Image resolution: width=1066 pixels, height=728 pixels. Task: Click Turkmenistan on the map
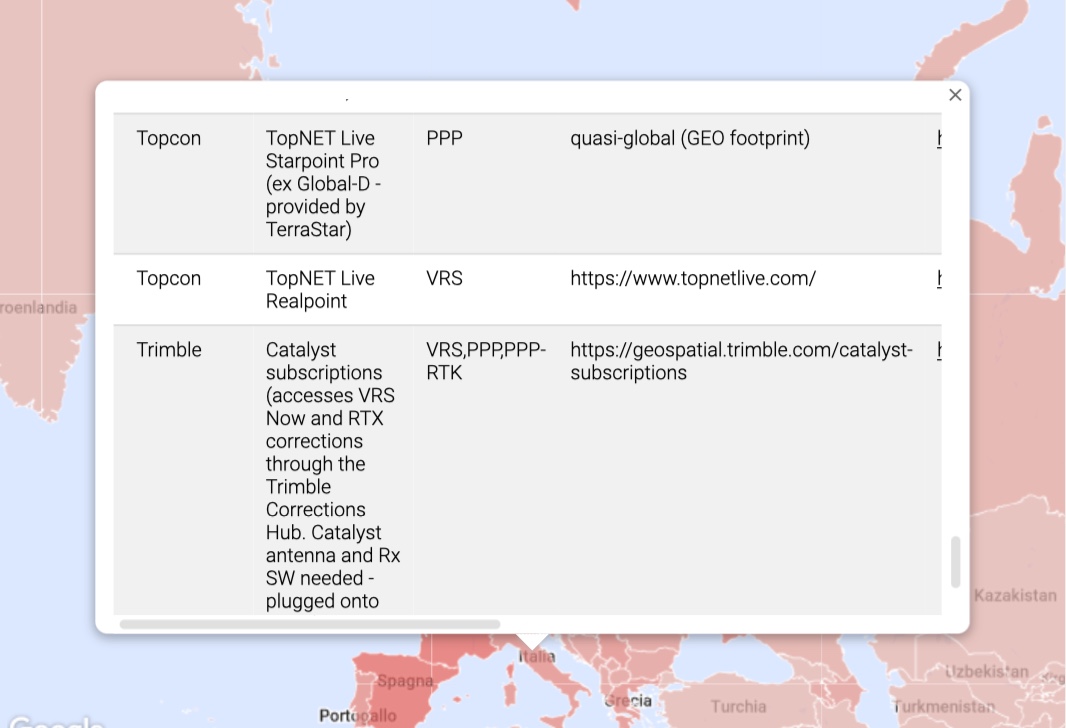pyautogui.click(x=944, y=706)
